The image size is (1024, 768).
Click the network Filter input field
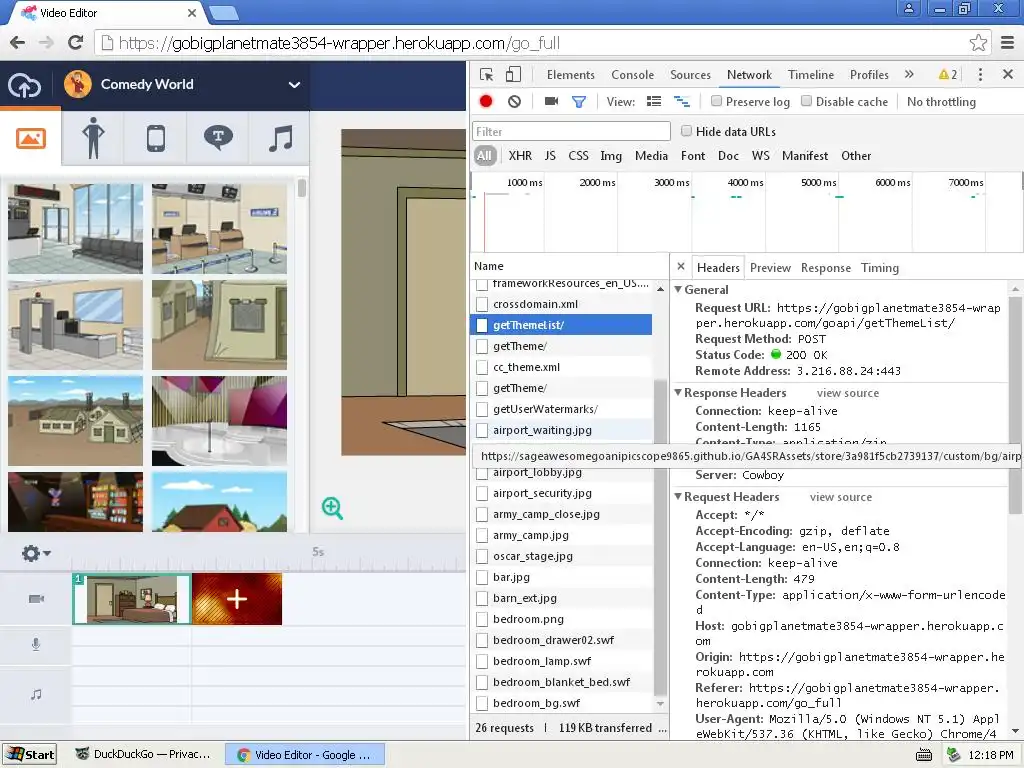(x=571, y=131)
